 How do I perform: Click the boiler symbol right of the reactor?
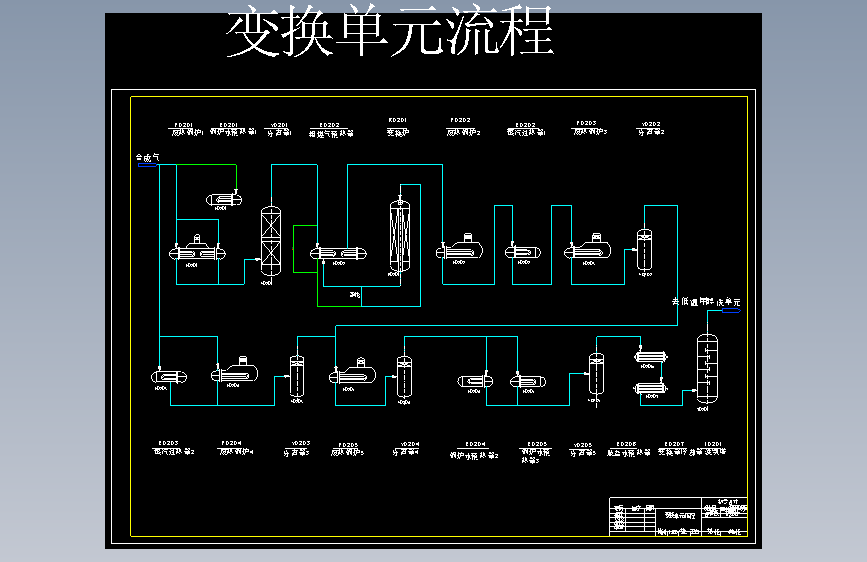[460, 248]
